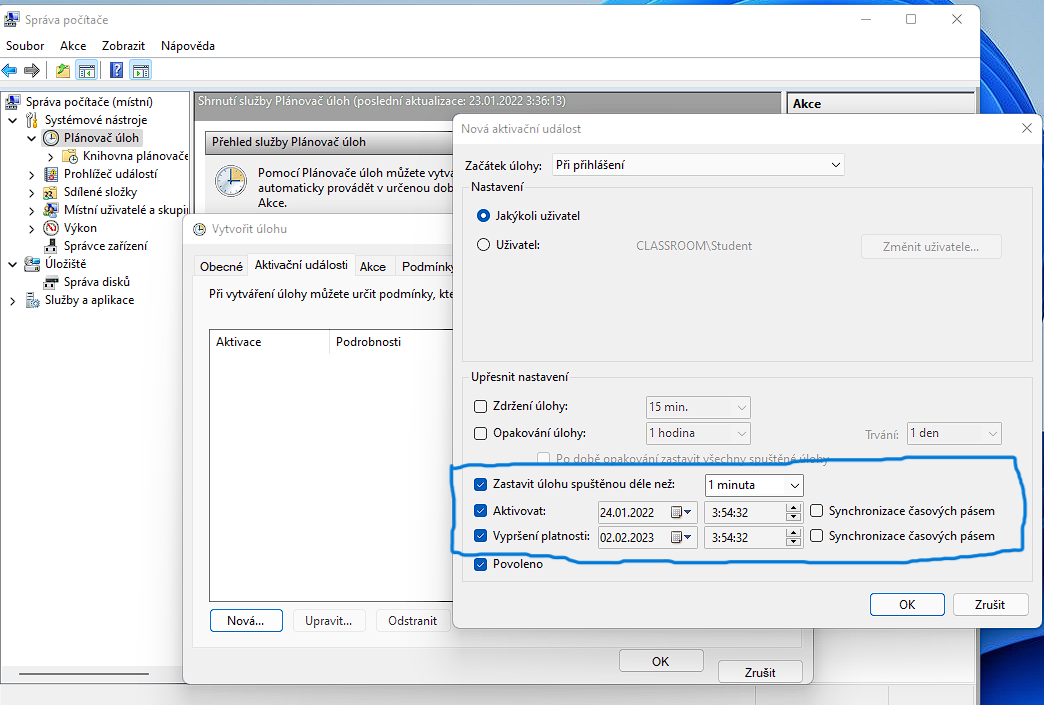Toggle the show/hide console tree icon
The width and height of the screenshot is (1044, 705).
tap(88, 71)
